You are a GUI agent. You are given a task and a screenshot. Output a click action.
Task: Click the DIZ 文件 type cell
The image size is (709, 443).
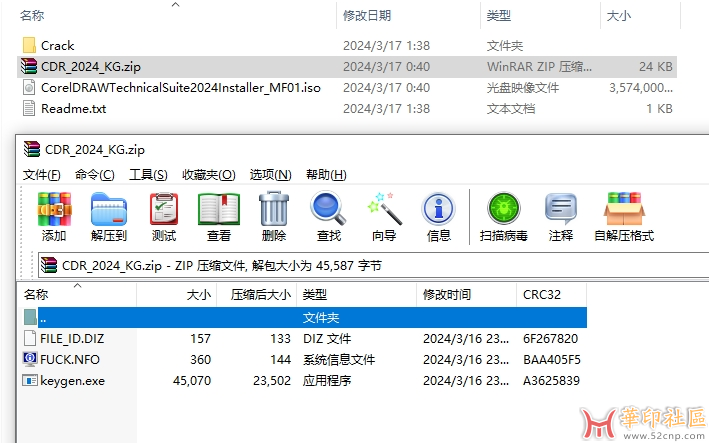[327, 339]
